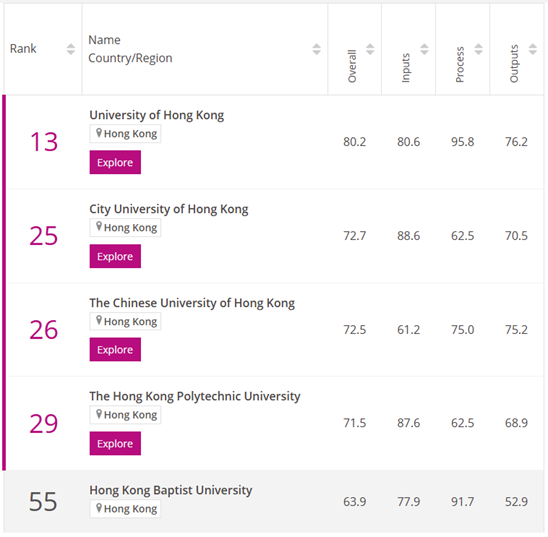Screen dimensions: 548x537
Task: Sort by Outputs score arrows
Action: pos(533,49)
